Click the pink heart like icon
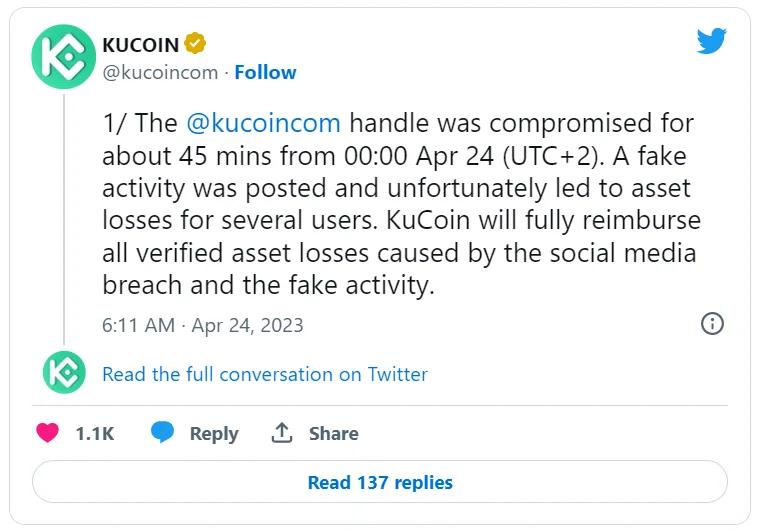Image resolution: width=759 pixels, height=531 pixels. tap(48, 433)
